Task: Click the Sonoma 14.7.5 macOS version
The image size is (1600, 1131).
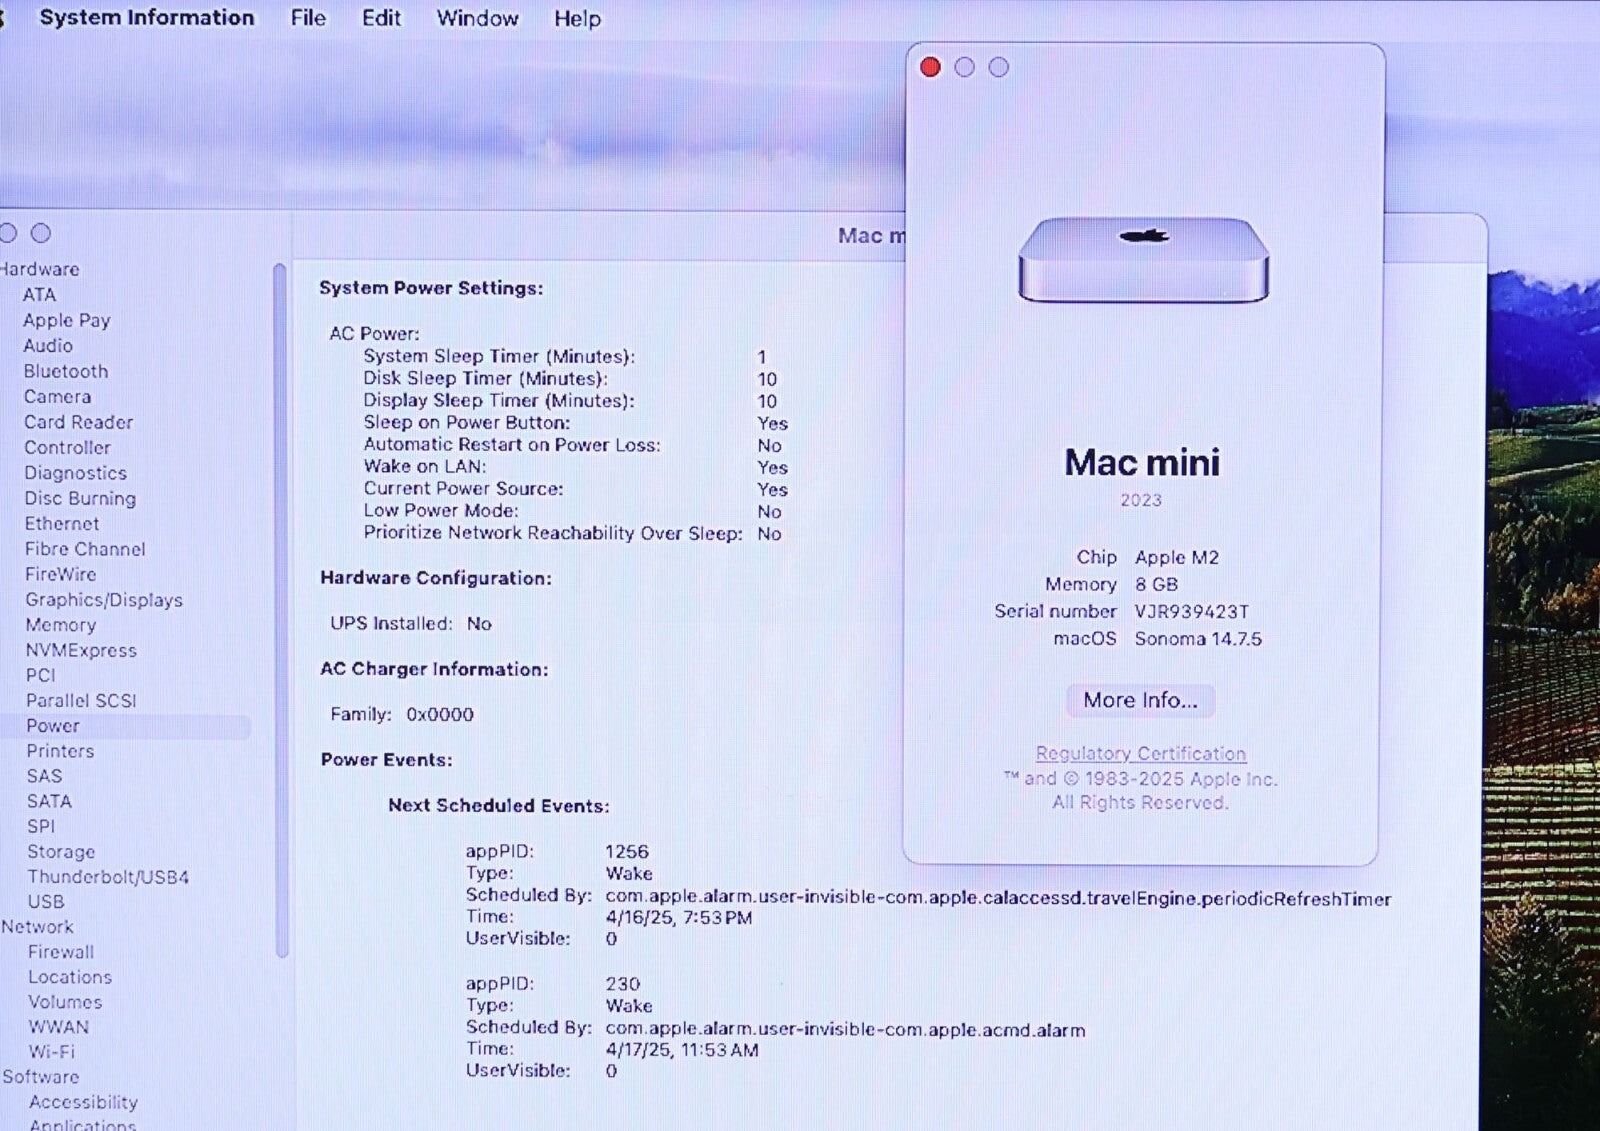Action: [x=1198, y=638]
